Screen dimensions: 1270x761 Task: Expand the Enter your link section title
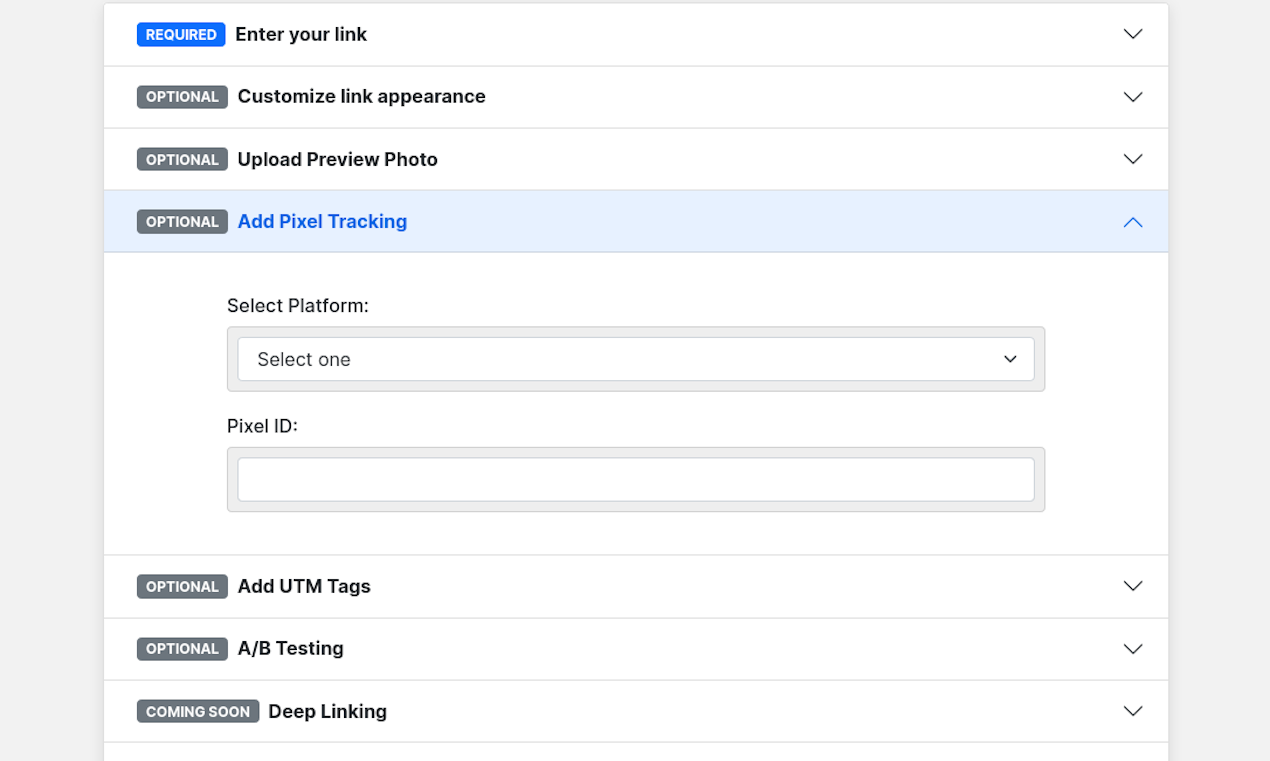[301, 34]
